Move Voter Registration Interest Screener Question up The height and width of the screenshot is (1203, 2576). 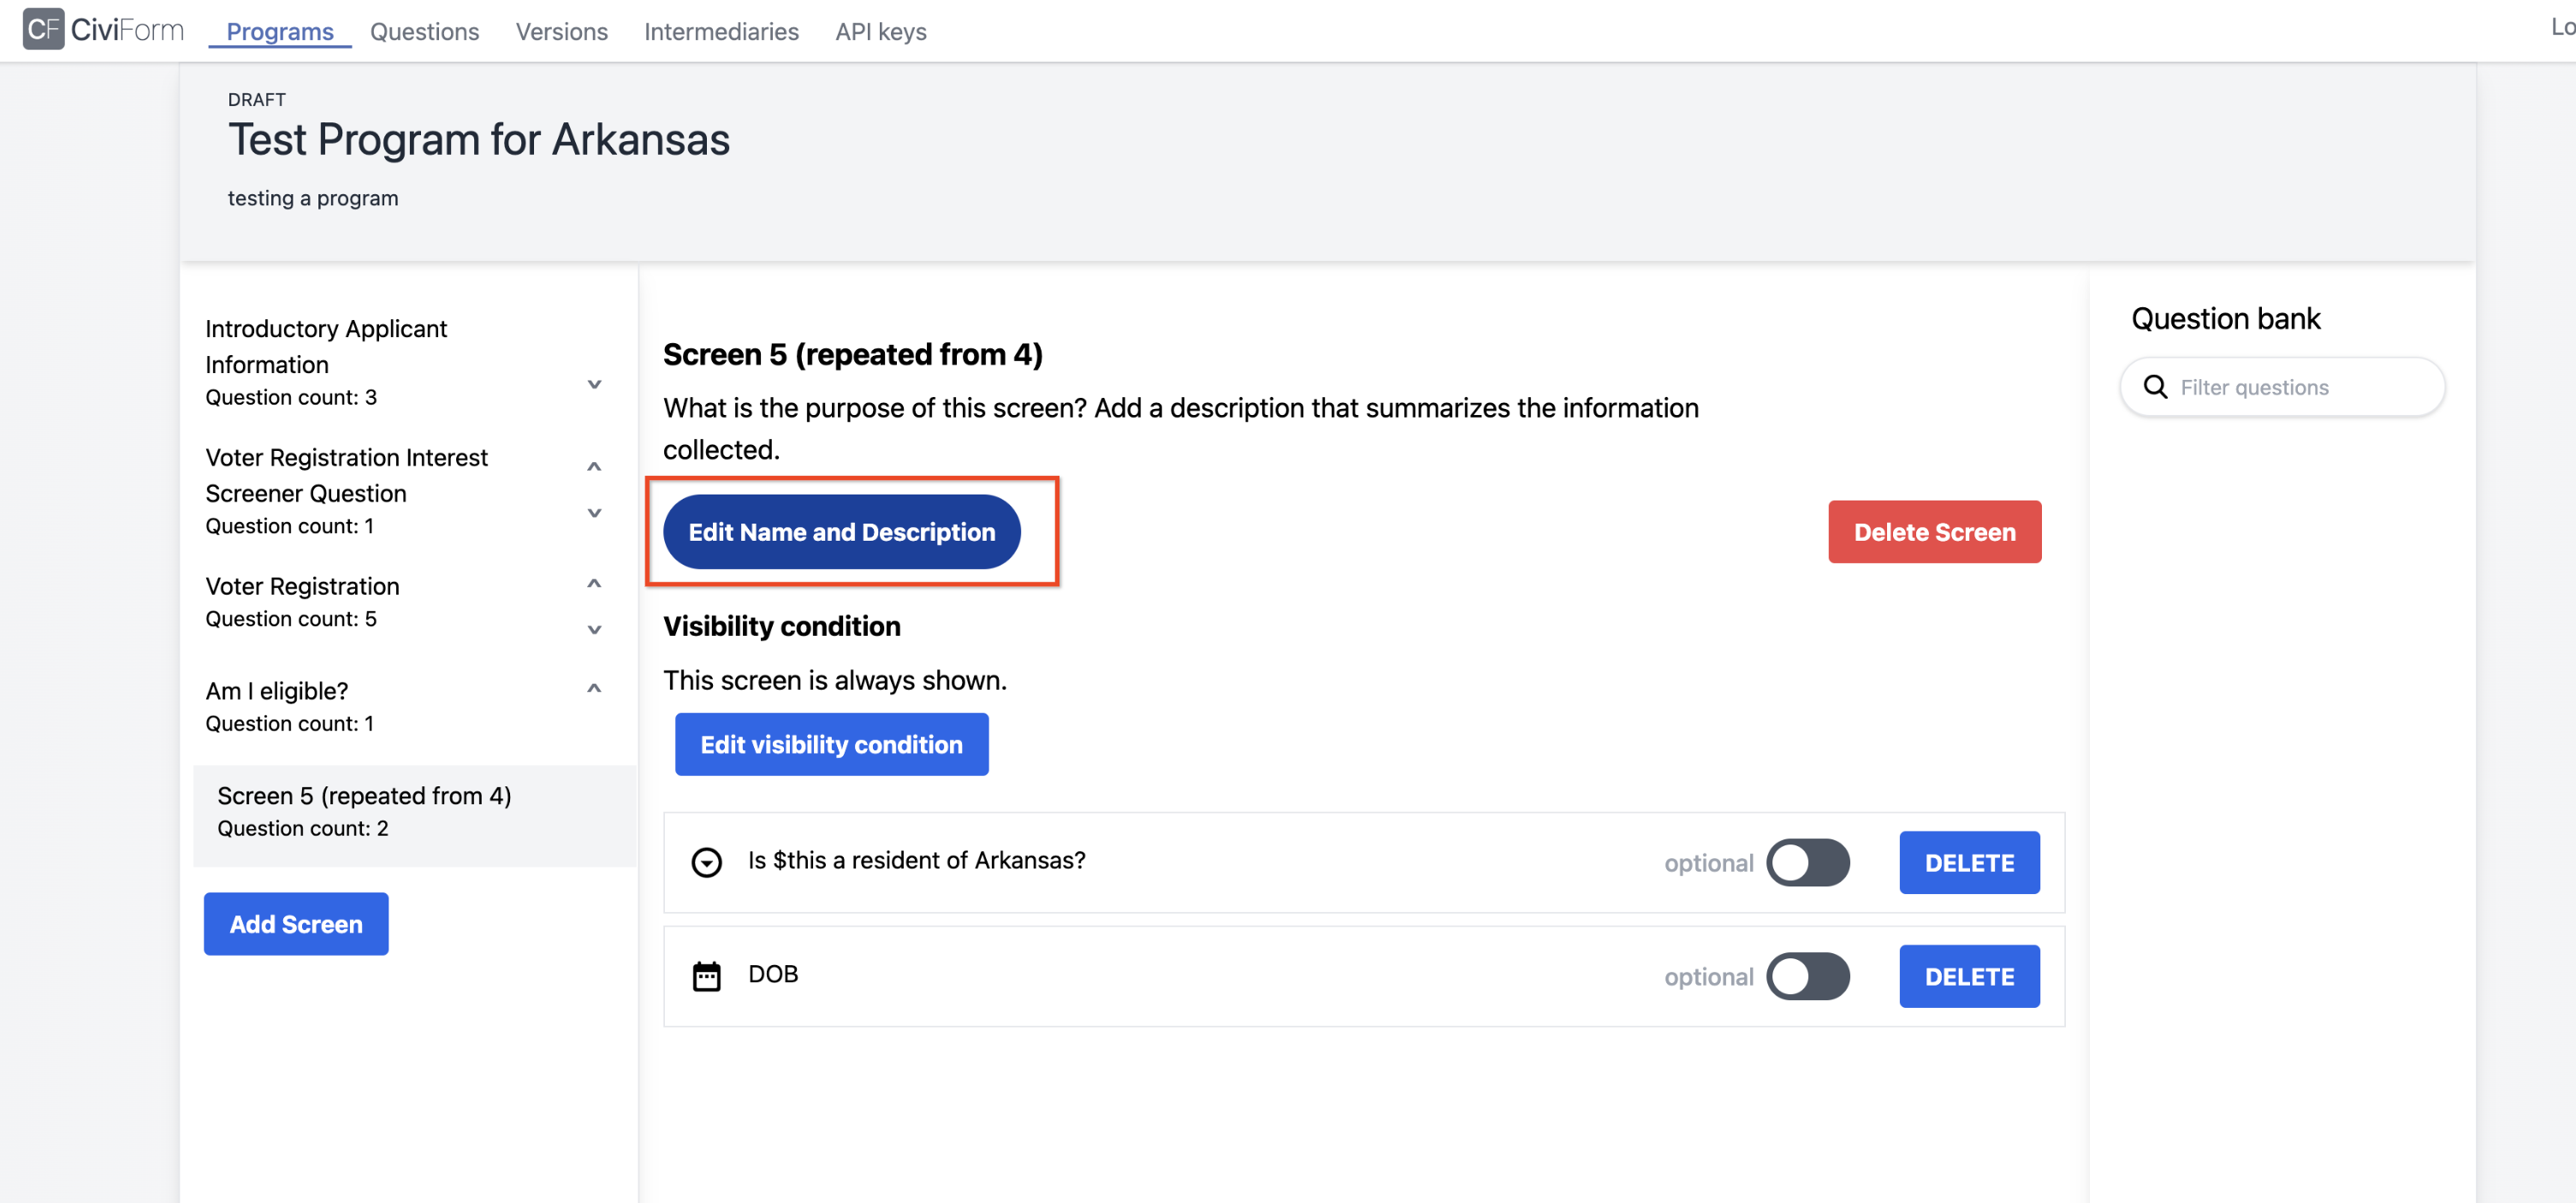tap(594, 467)
